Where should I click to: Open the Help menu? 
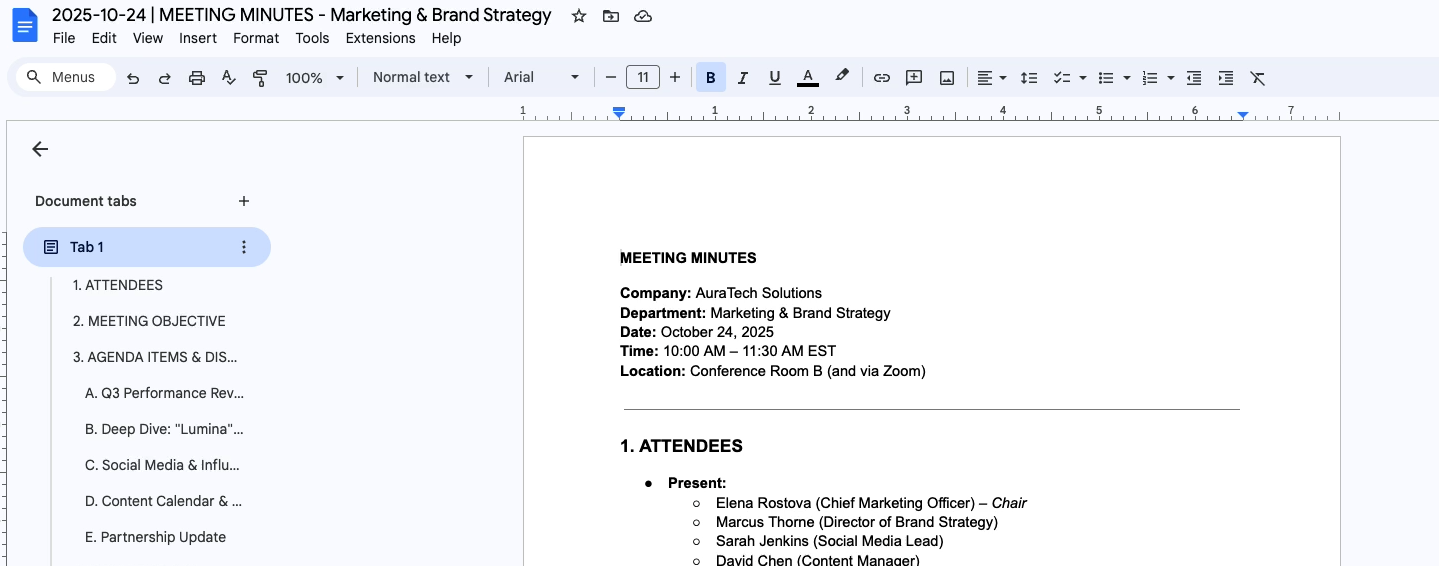(x=446, y=38)
